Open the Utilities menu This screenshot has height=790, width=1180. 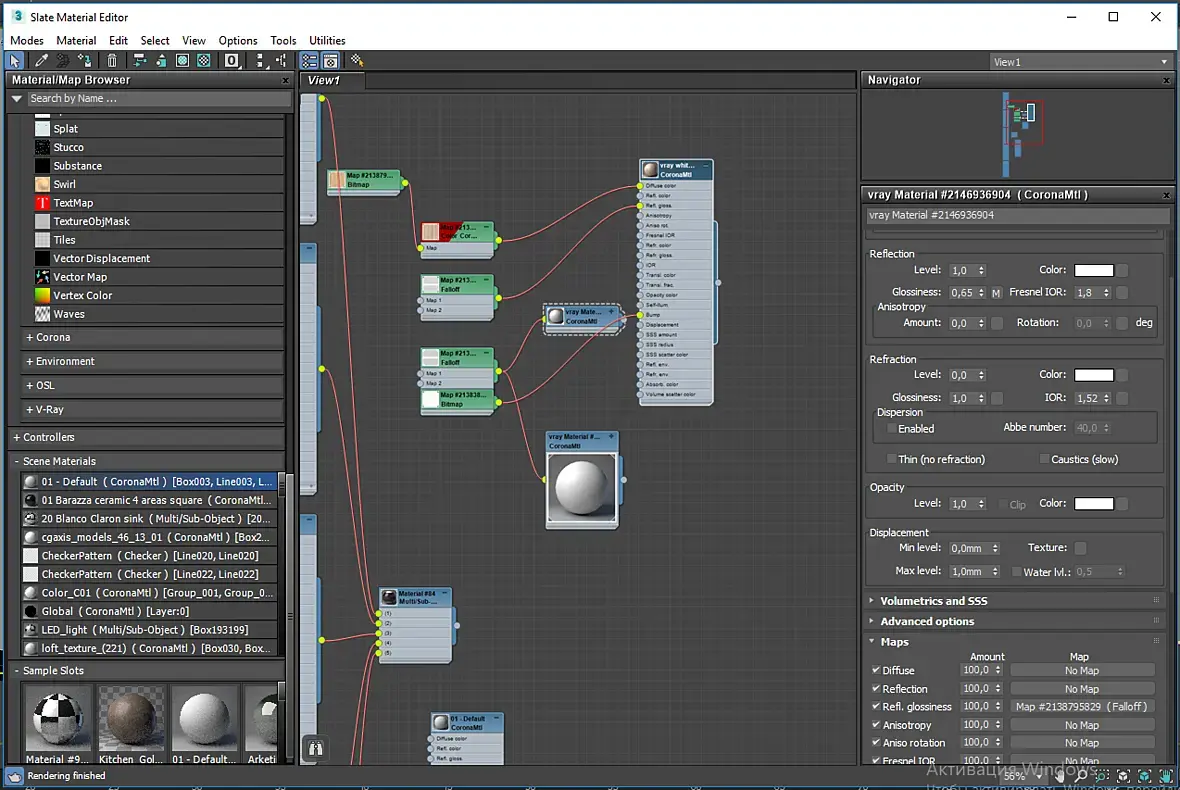(x=327, y=41)
